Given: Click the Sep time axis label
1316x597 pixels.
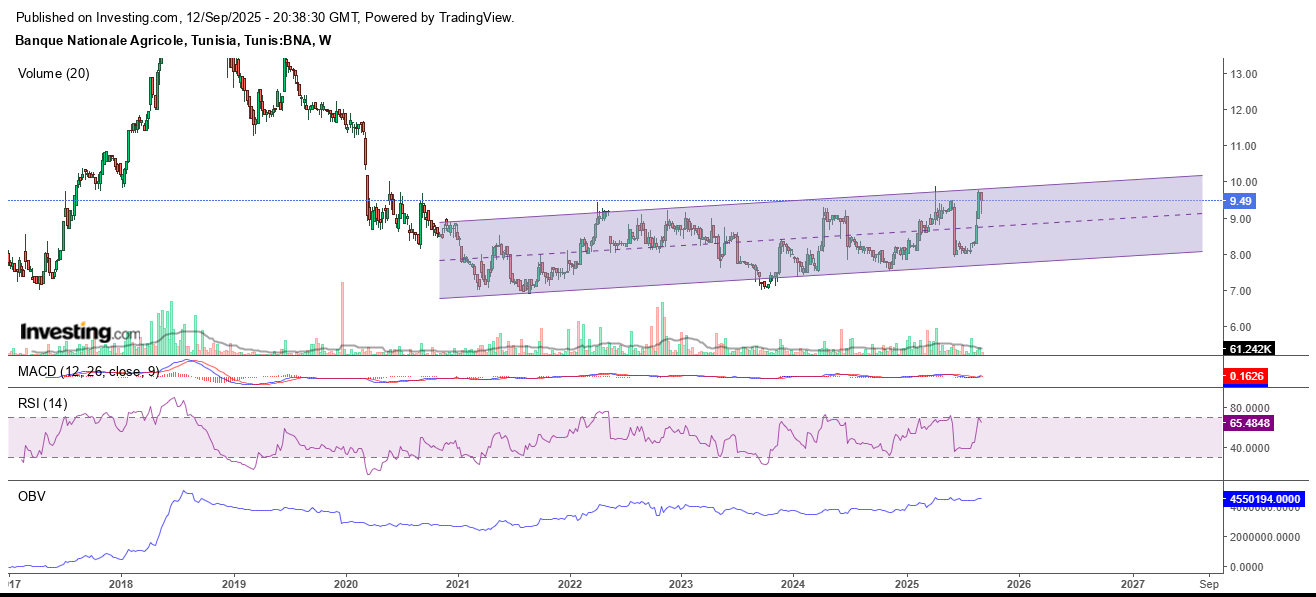Looking at the screenshot, I should (x=1208, y=583).
